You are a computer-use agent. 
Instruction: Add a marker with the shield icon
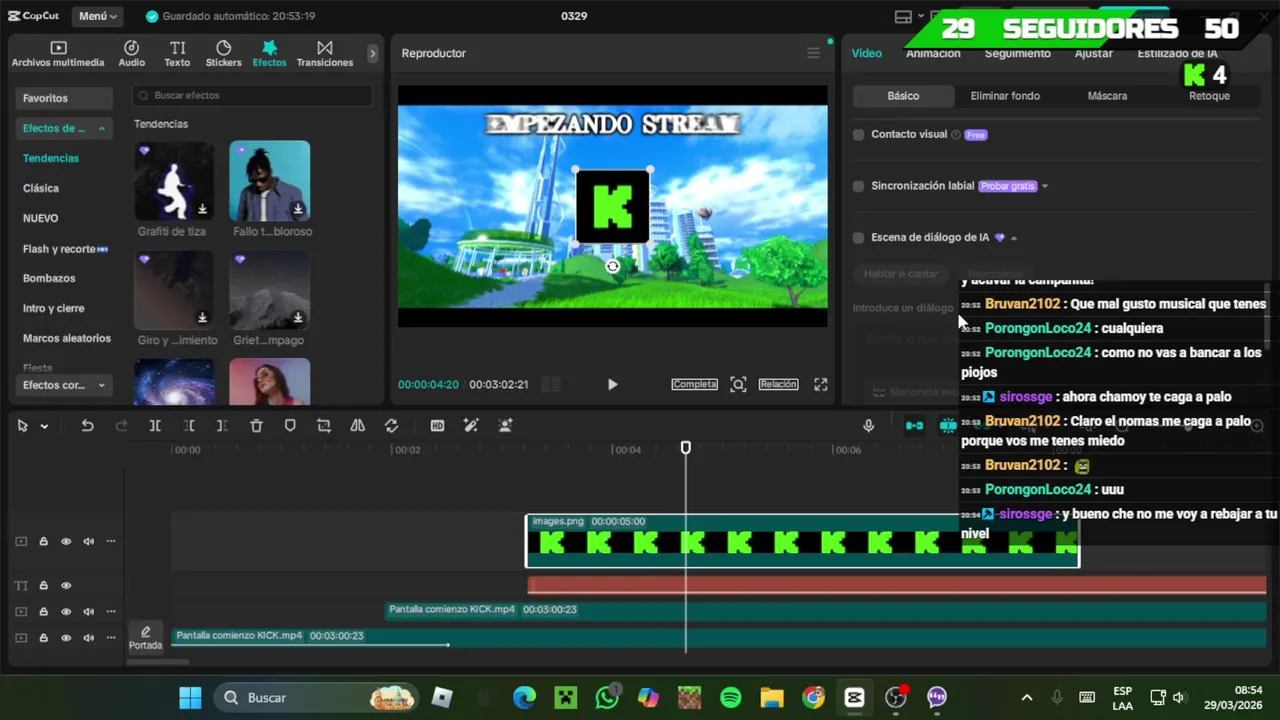(290, 425)
